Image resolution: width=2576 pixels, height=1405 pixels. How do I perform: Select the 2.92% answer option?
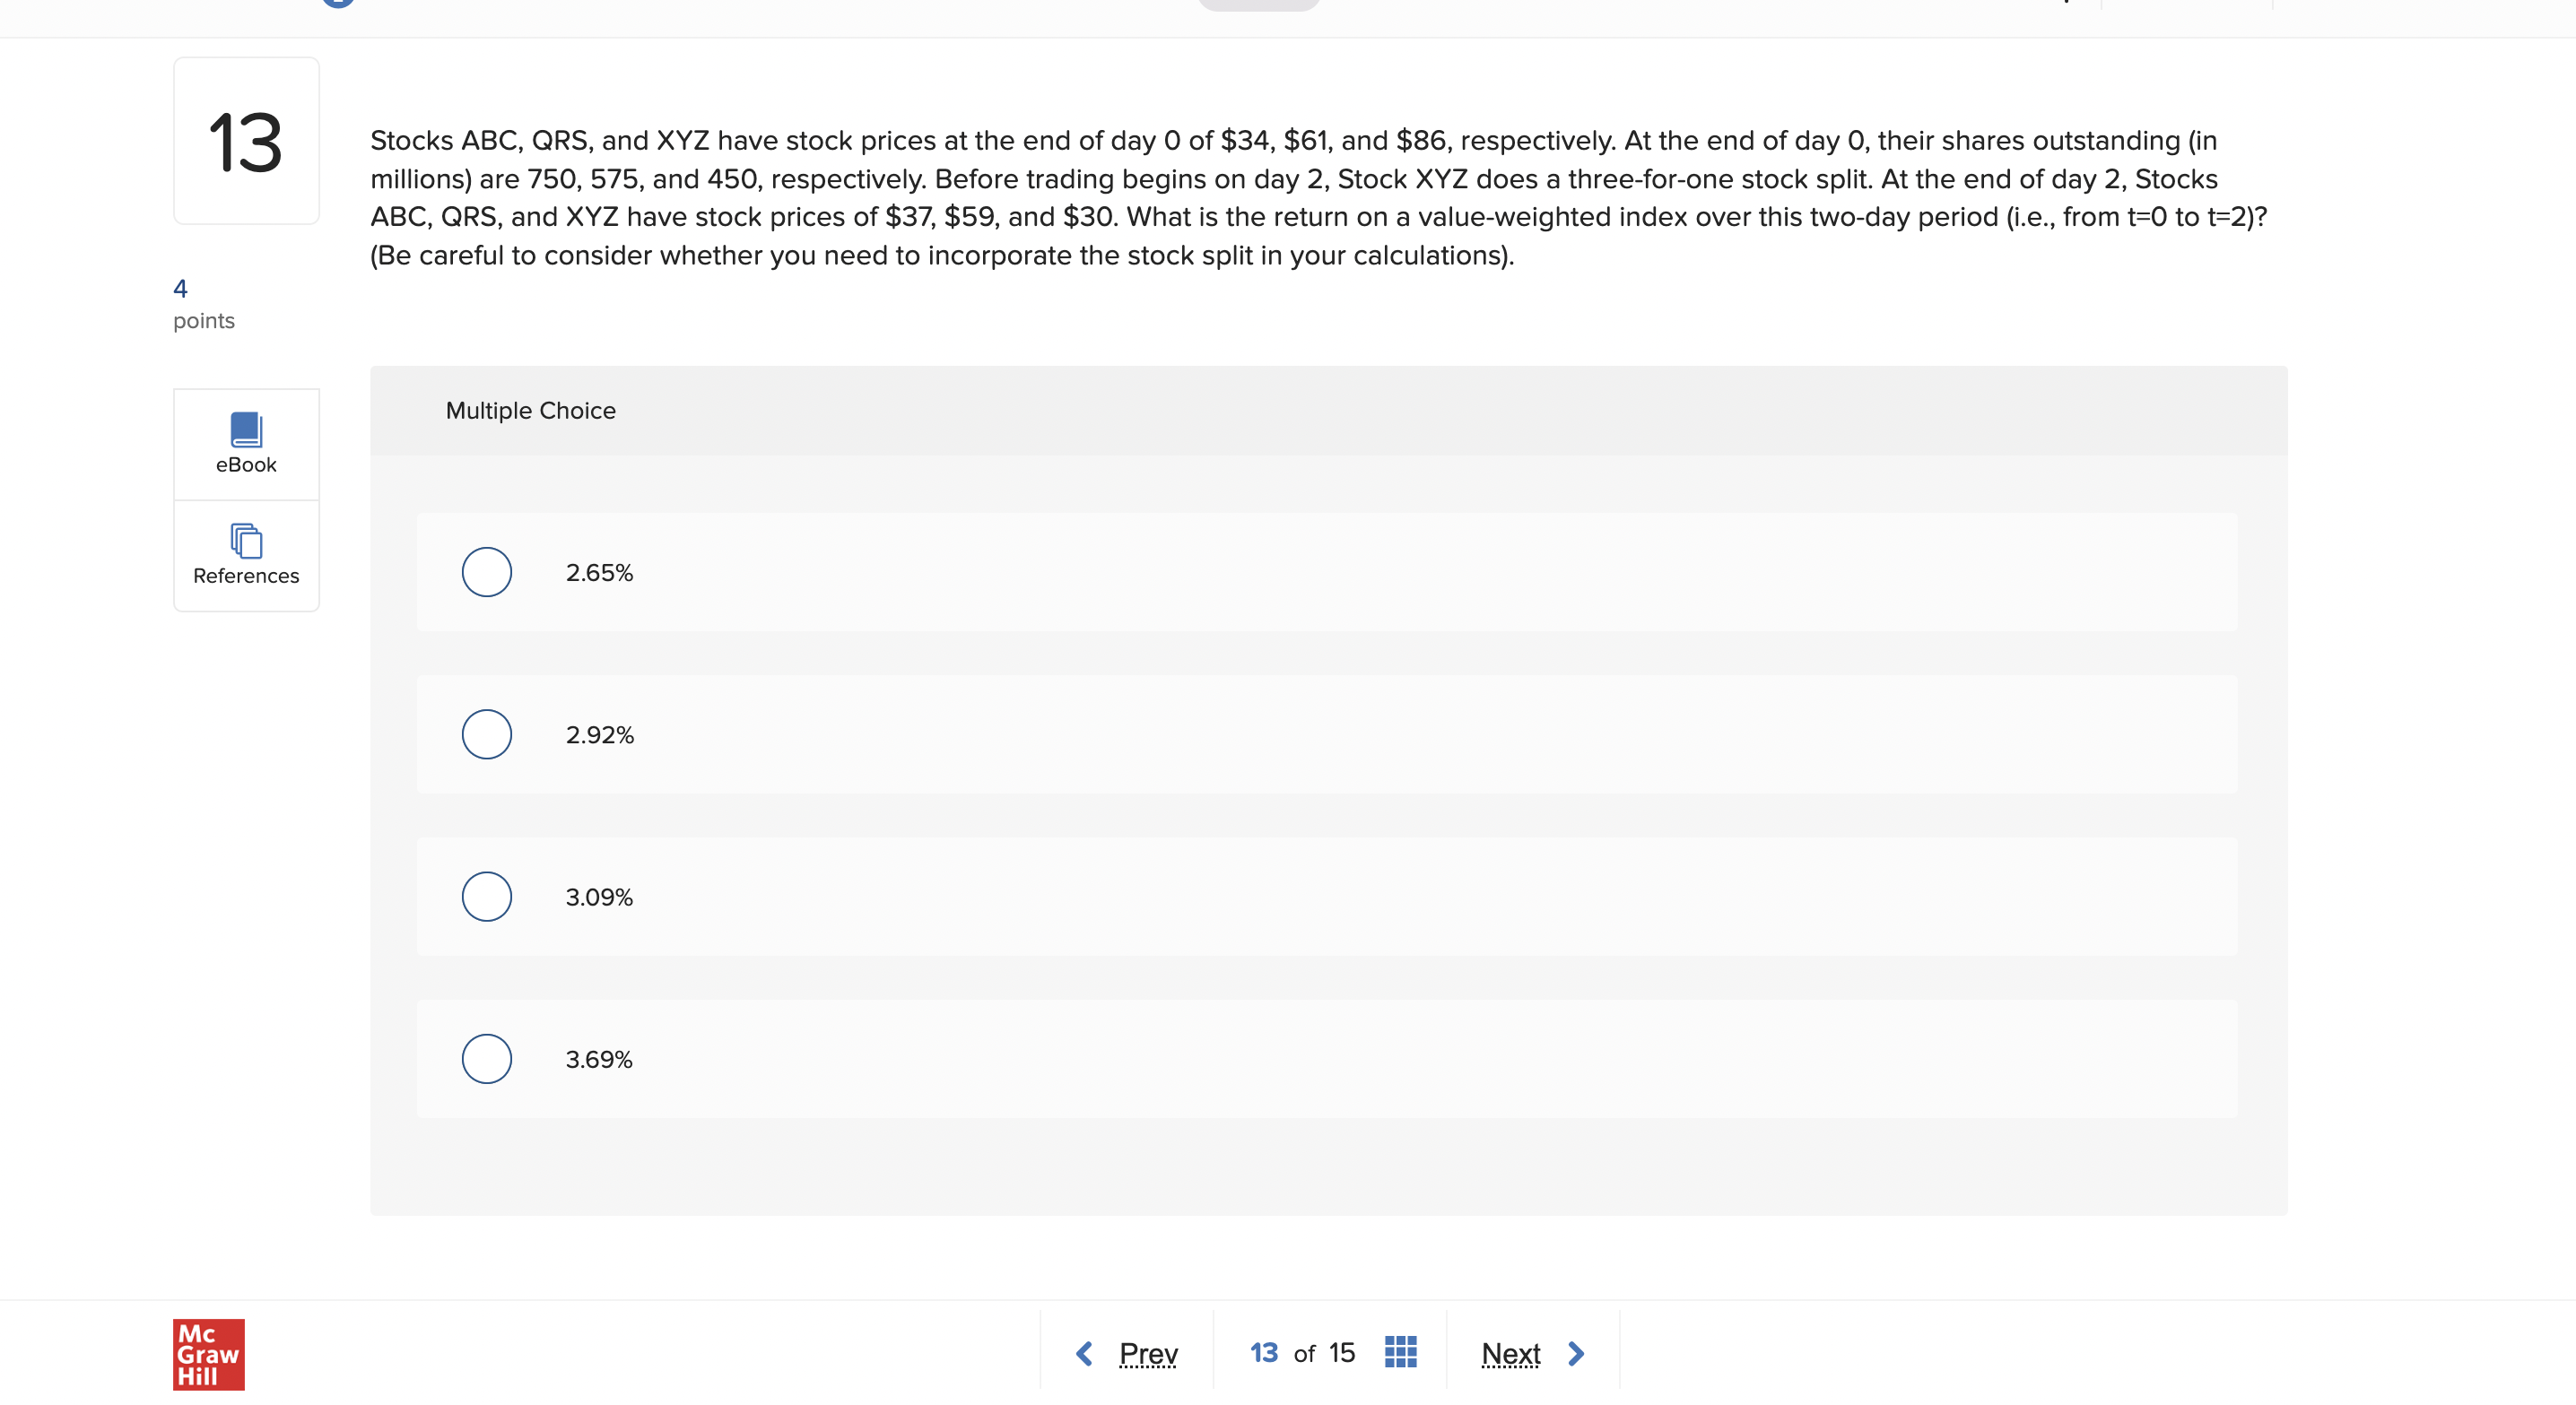point(486,733)
